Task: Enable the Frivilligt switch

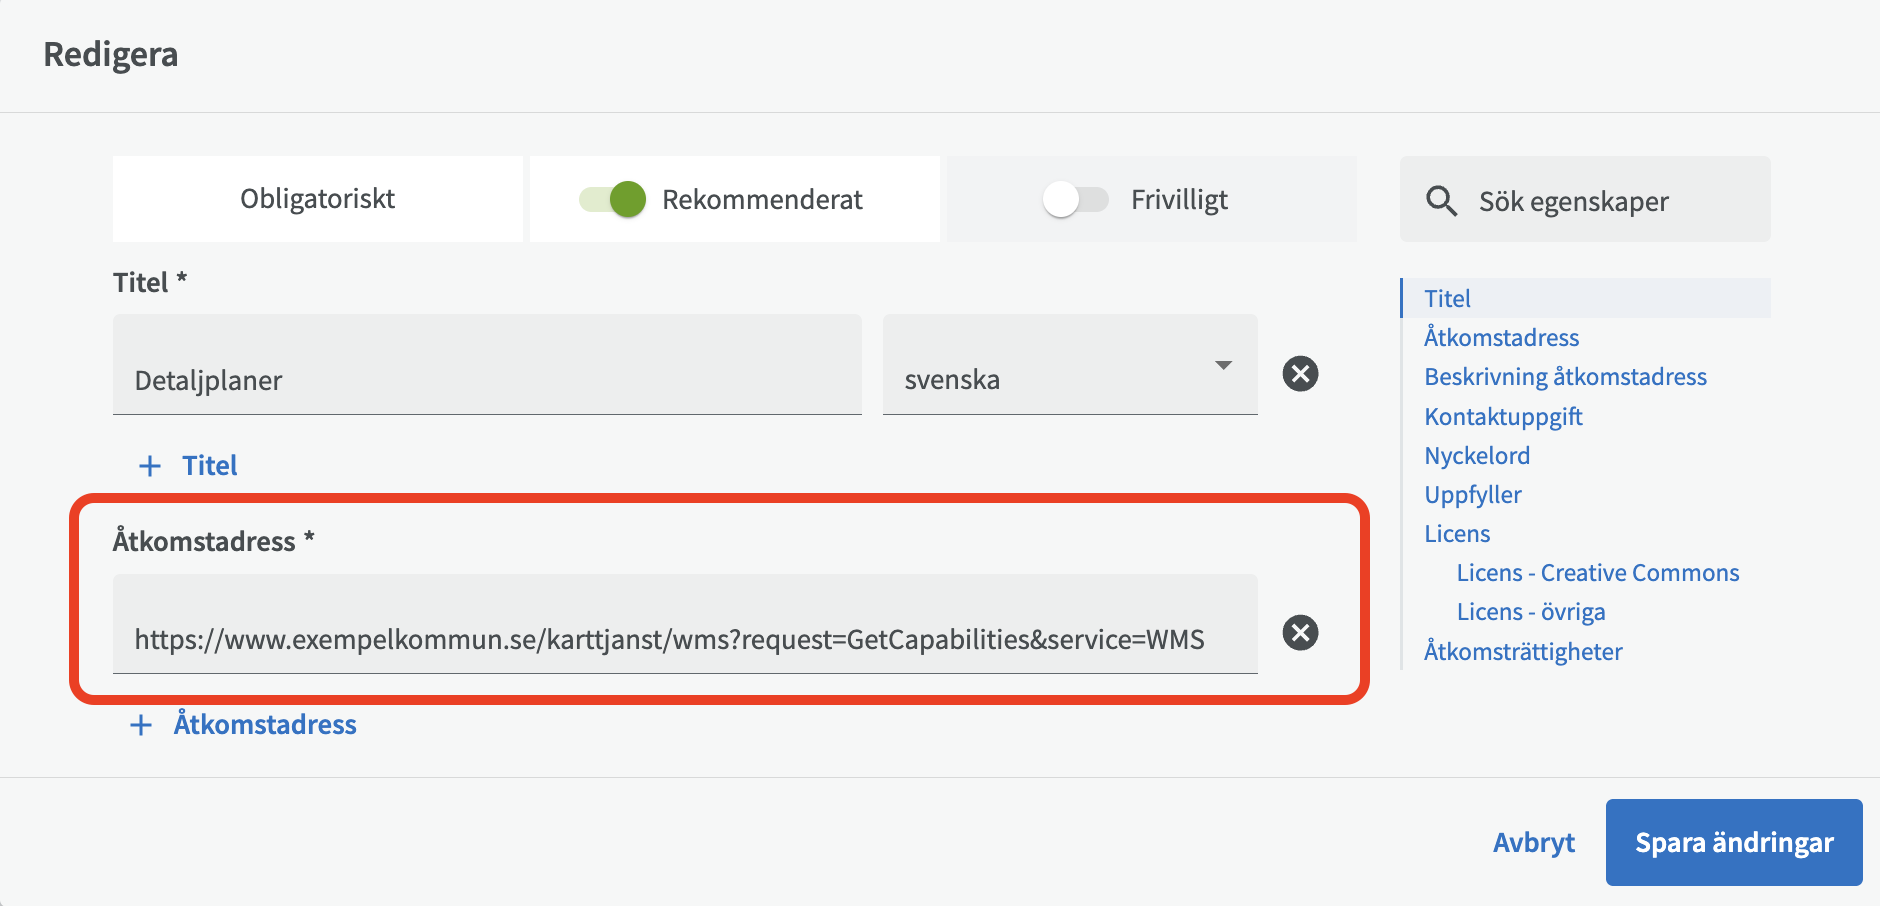Action: tap(1075, 199)
